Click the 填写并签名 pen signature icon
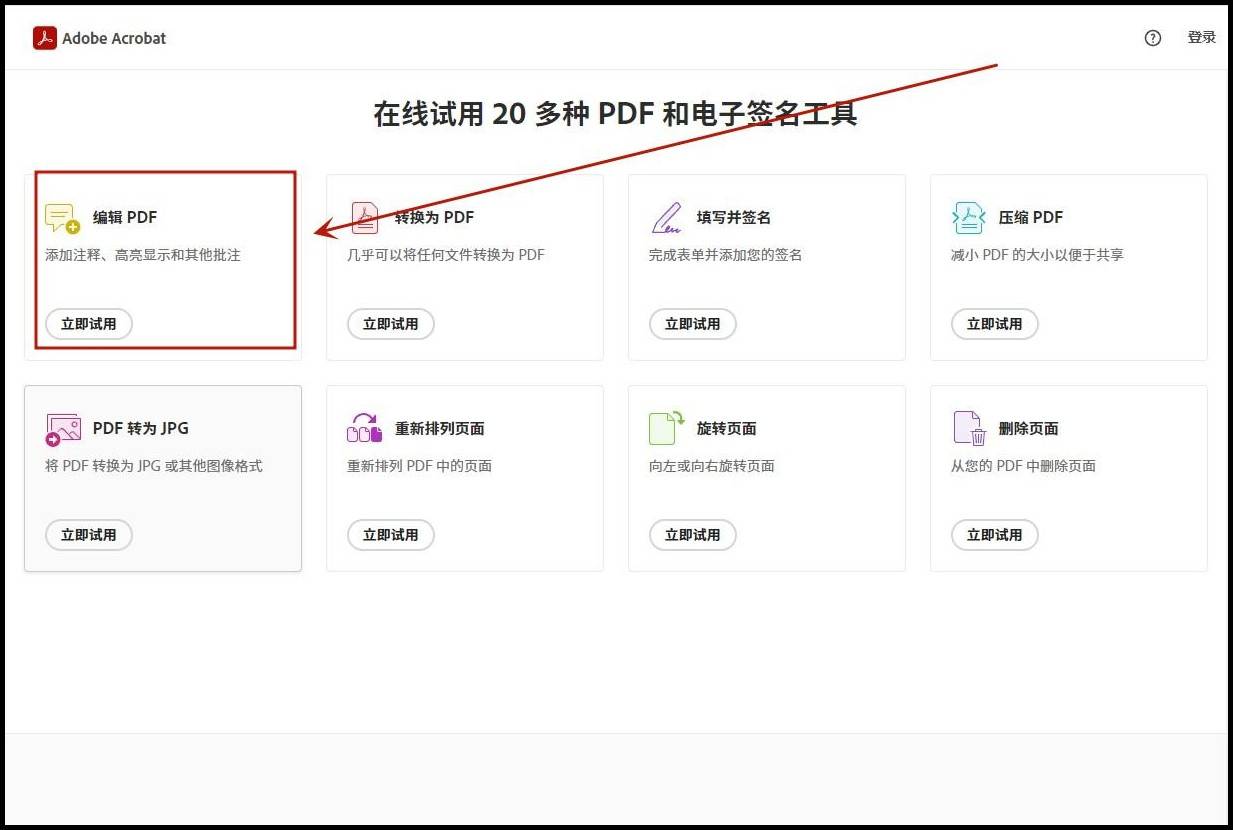 coord(666,217)
